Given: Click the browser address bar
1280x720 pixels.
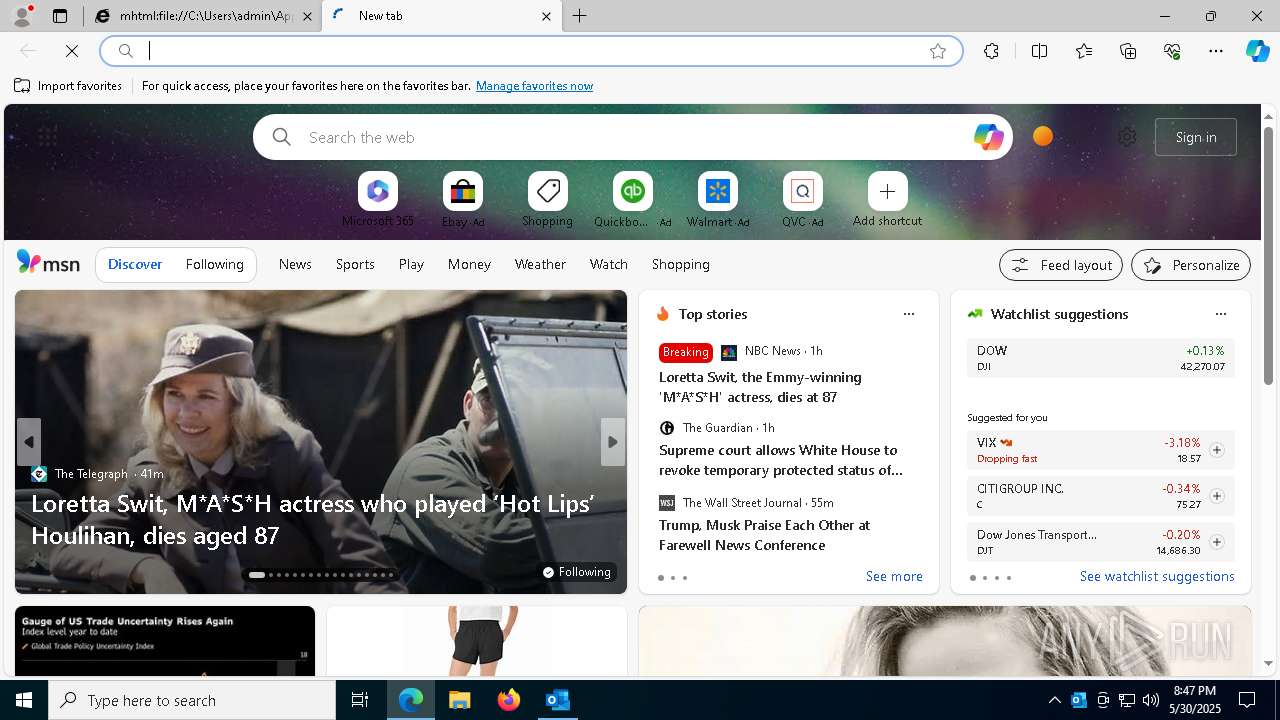Looking at the screenshot, I should [531, 51].
